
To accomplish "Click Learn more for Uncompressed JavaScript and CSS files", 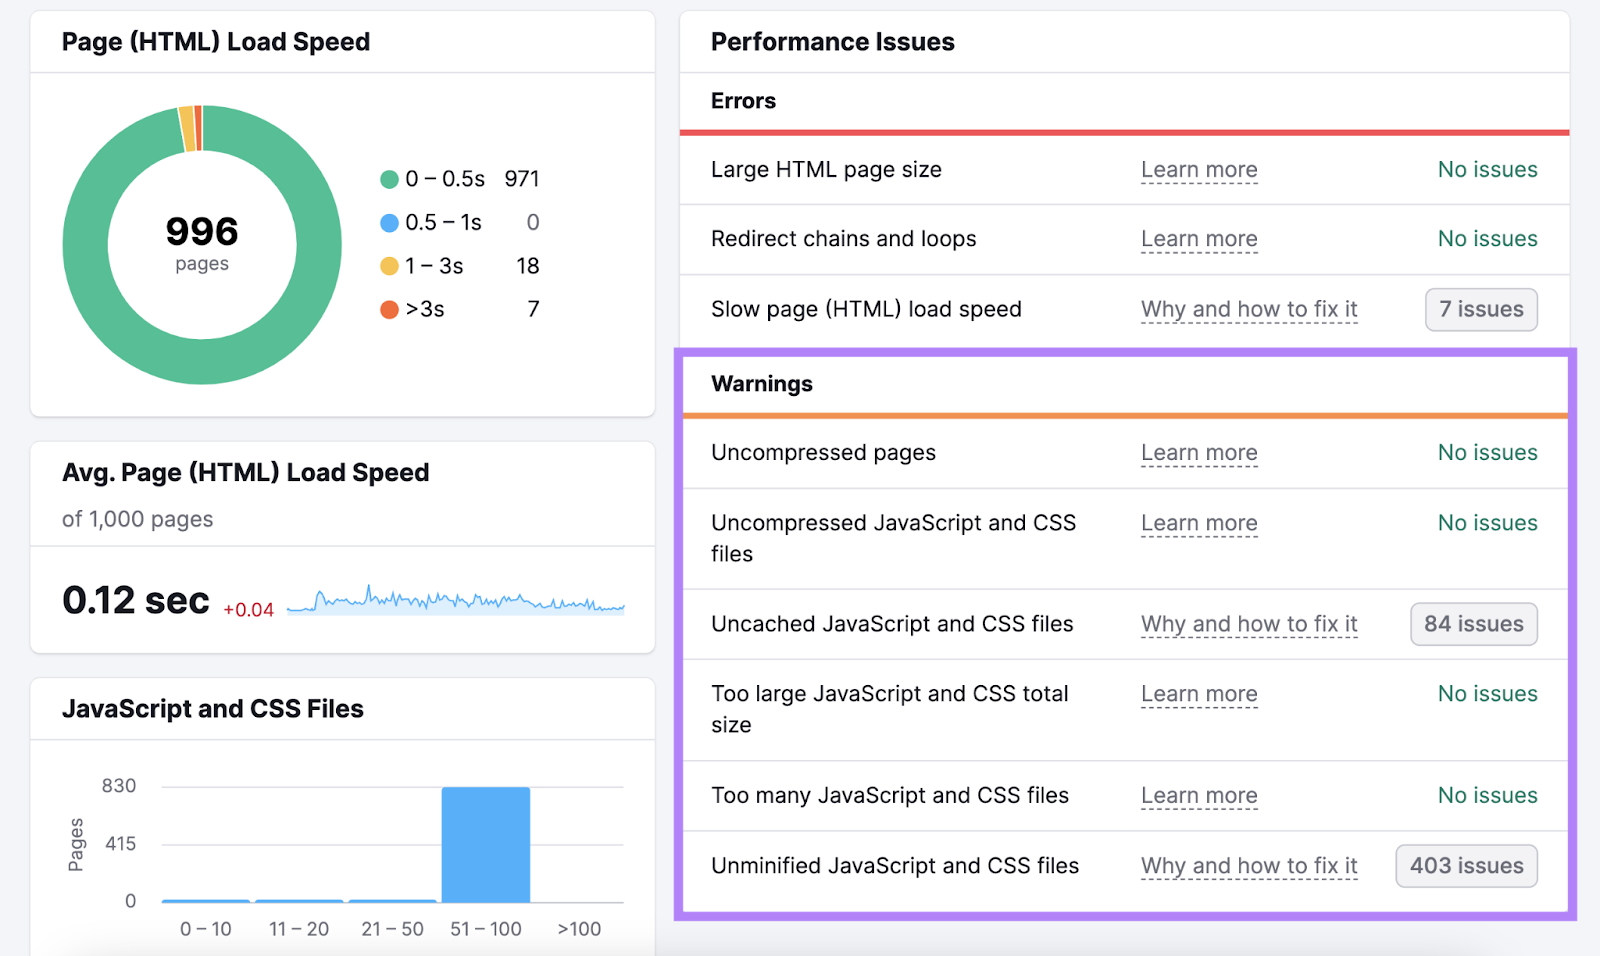I will tap(1199, 523).
